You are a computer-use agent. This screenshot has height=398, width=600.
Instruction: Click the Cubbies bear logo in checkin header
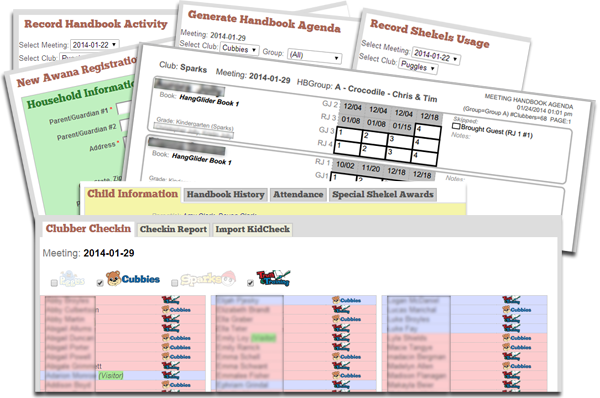point(133,279)
